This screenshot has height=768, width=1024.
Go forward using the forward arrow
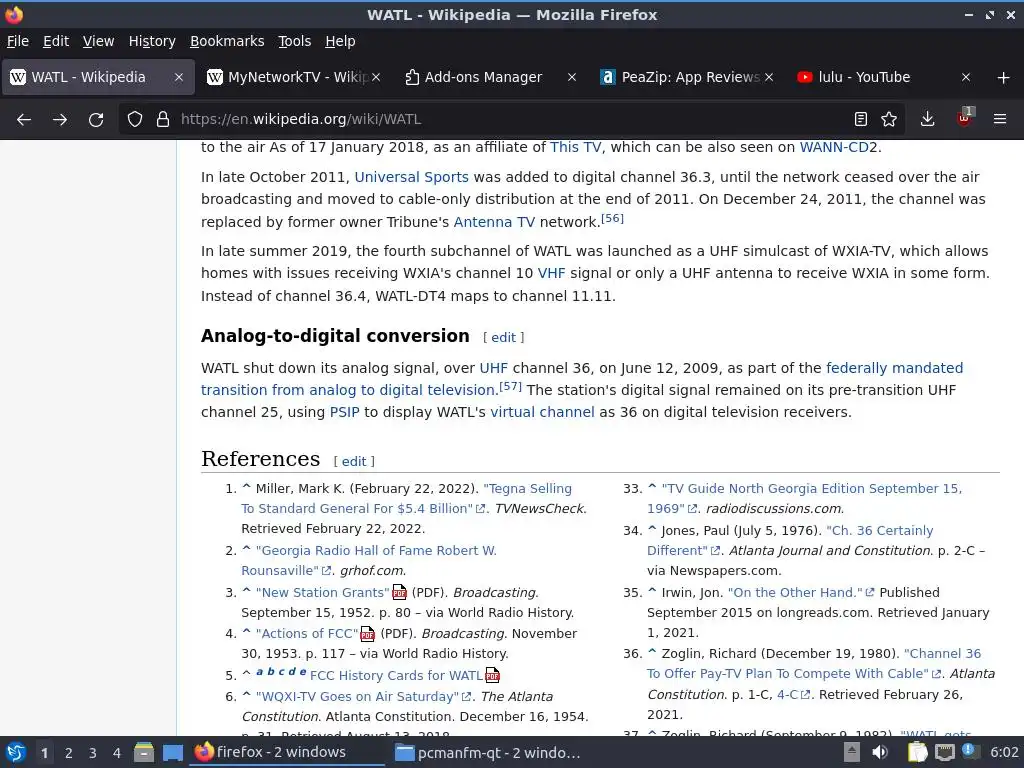click(60, 120)
